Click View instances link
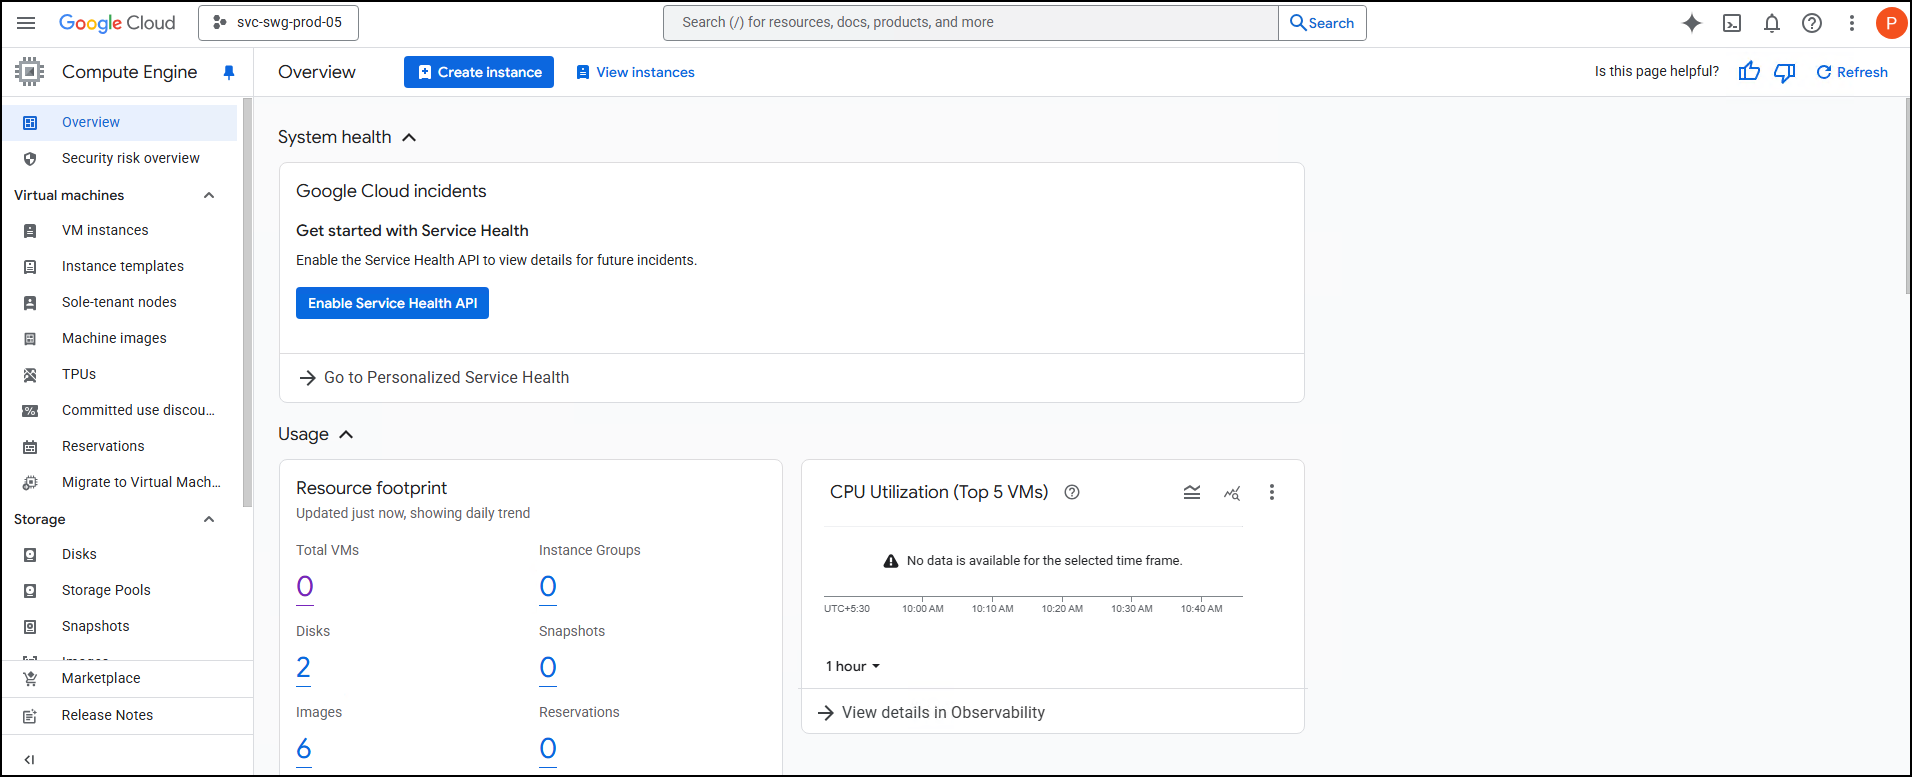Screen dimensions: 1912x777 tap(635, 72)
